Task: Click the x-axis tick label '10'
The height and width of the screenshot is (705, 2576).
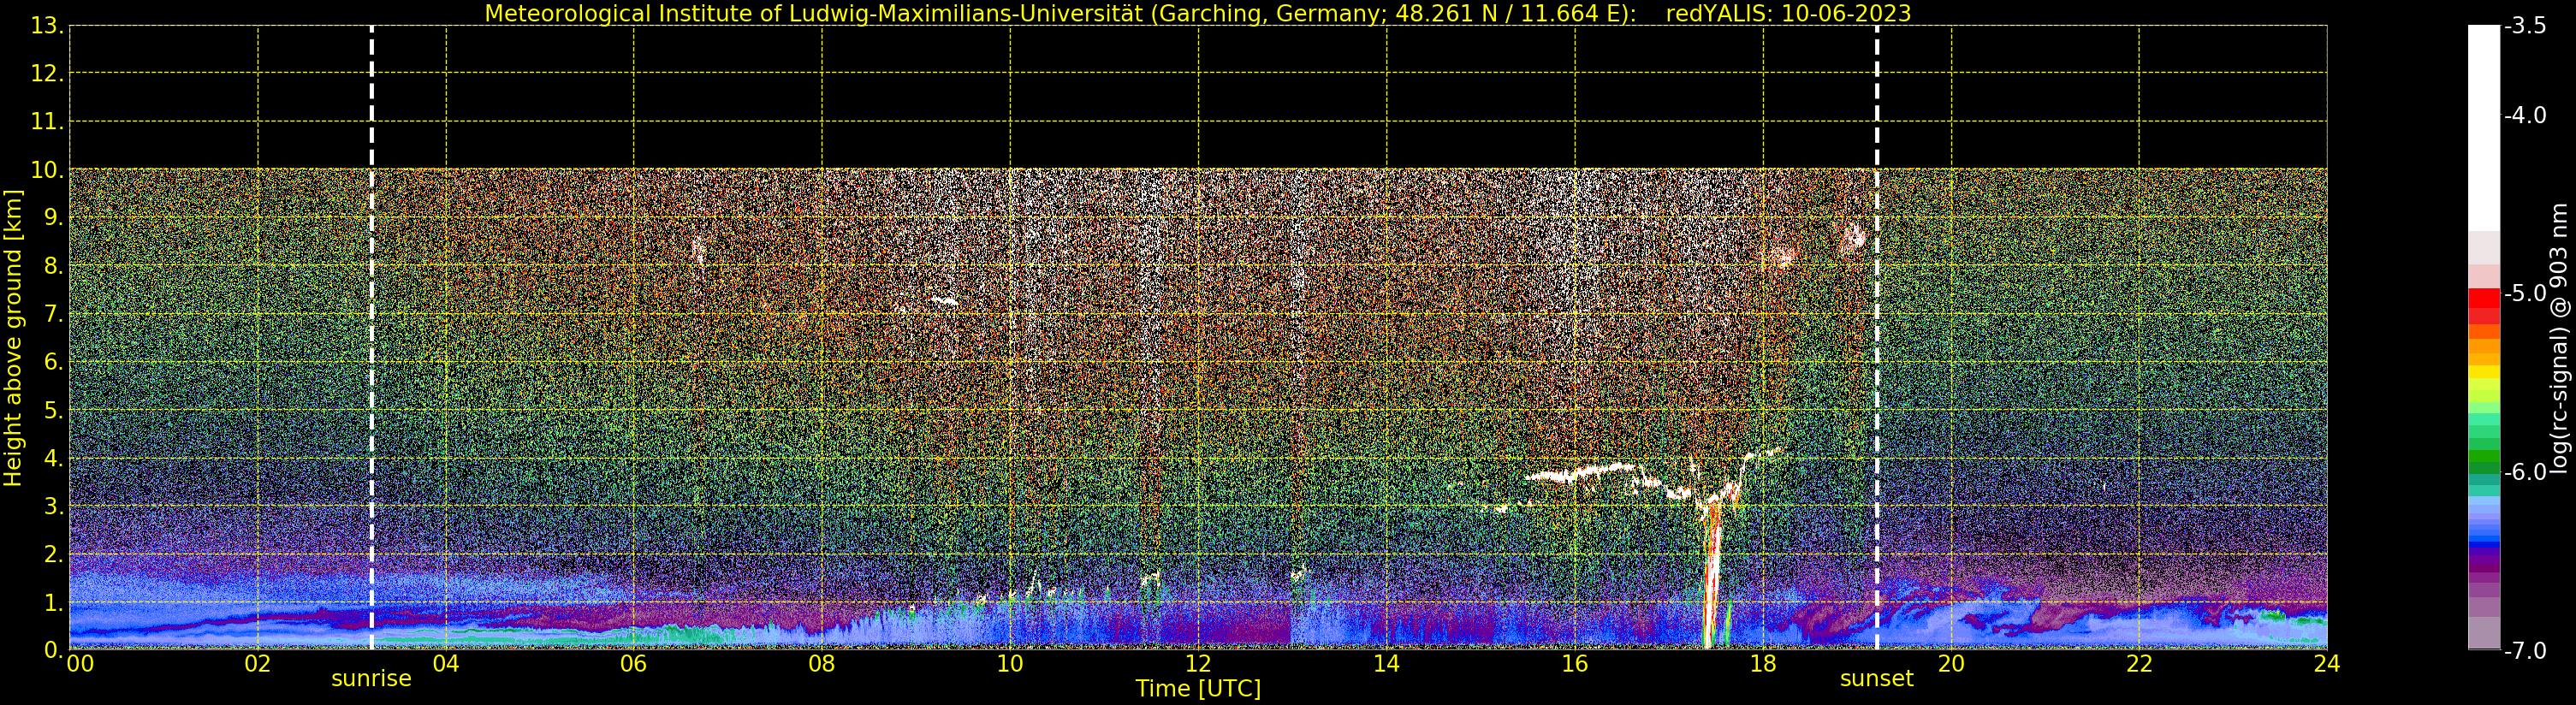Action: 1010,664
